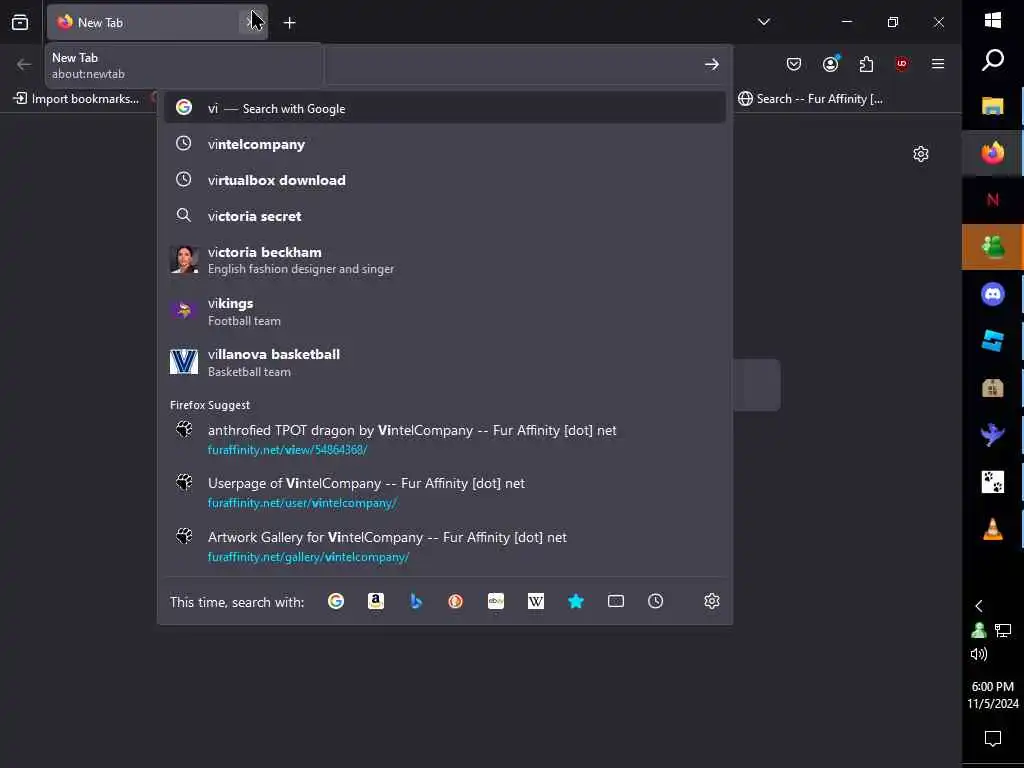The height and width of the screenshot is (768, 1024).
Task: Search this time with Wikipedia icon
Action: click(x=536, y=601)
